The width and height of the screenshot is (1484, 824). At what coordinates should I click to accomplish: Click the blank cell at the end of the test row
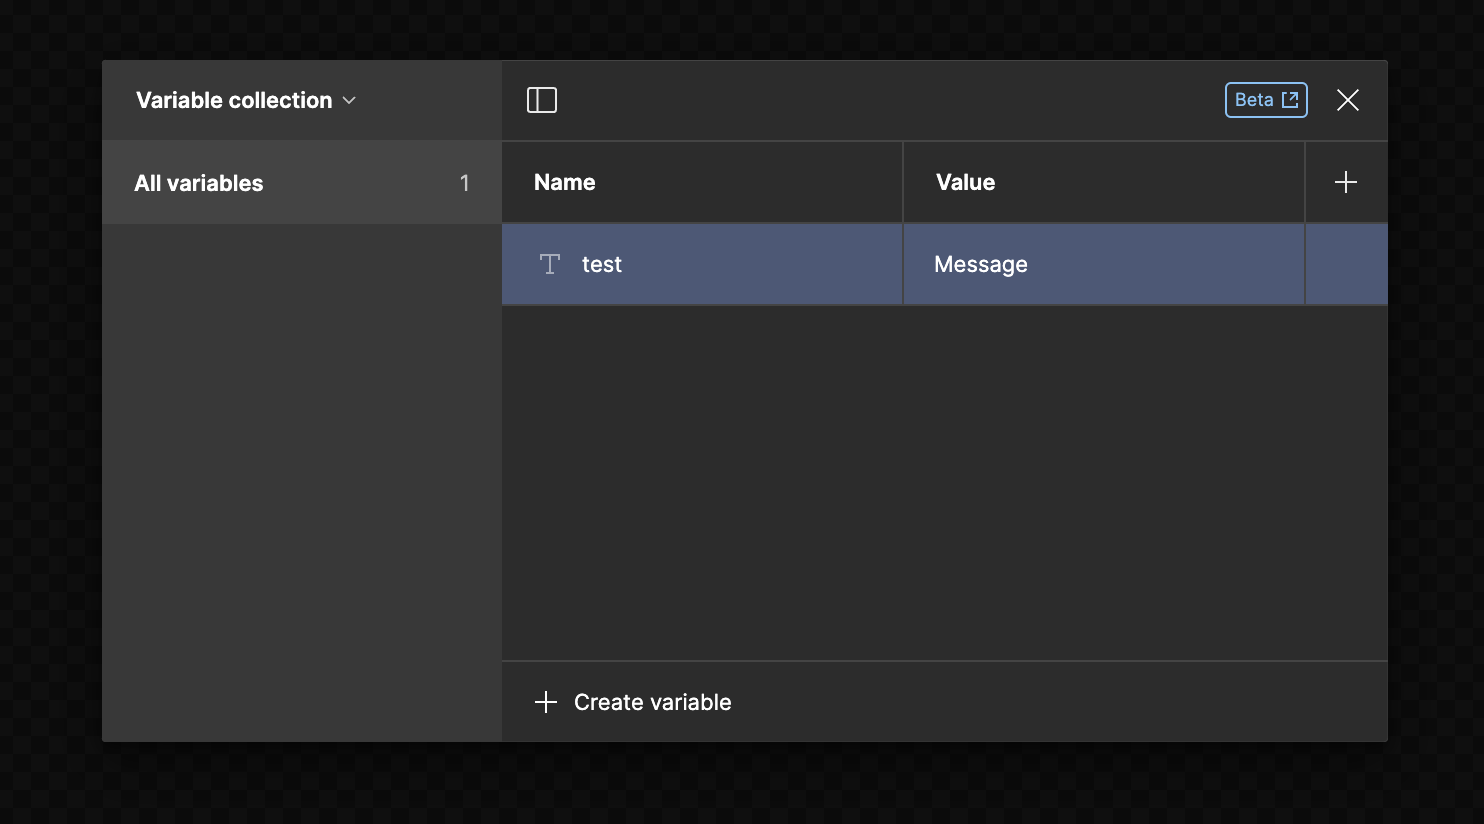(x=1346, y=263)
